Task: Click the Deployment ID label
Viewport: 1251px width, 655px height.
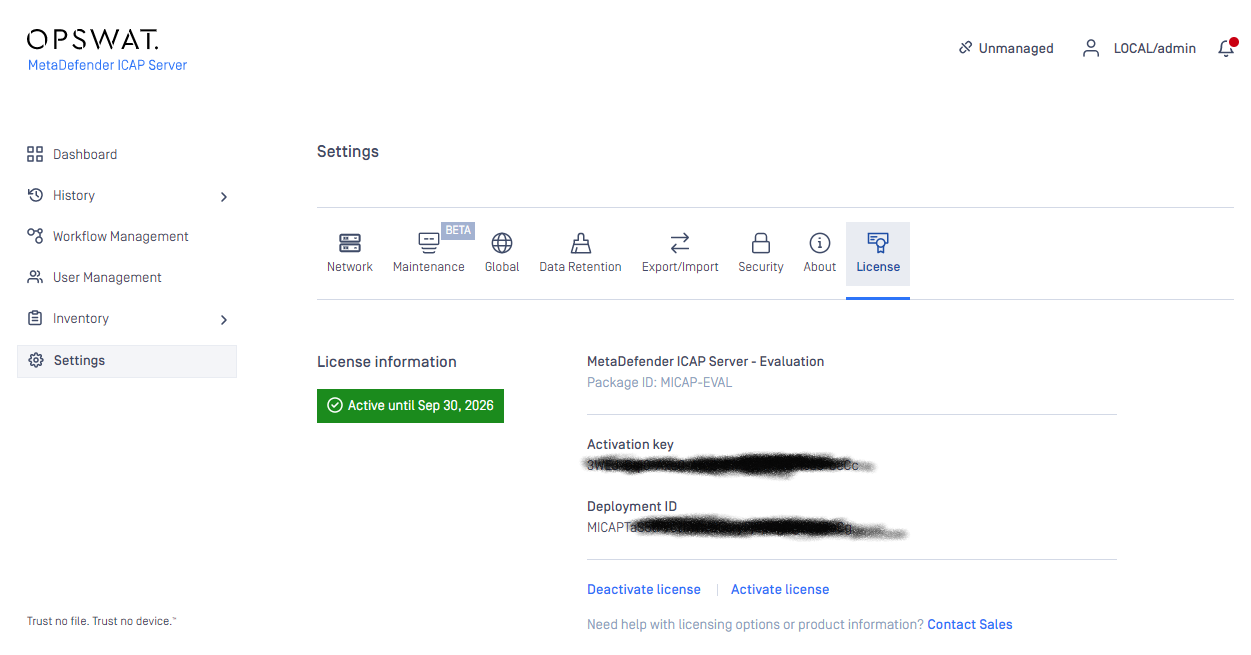Action: [x=632, y=506]
